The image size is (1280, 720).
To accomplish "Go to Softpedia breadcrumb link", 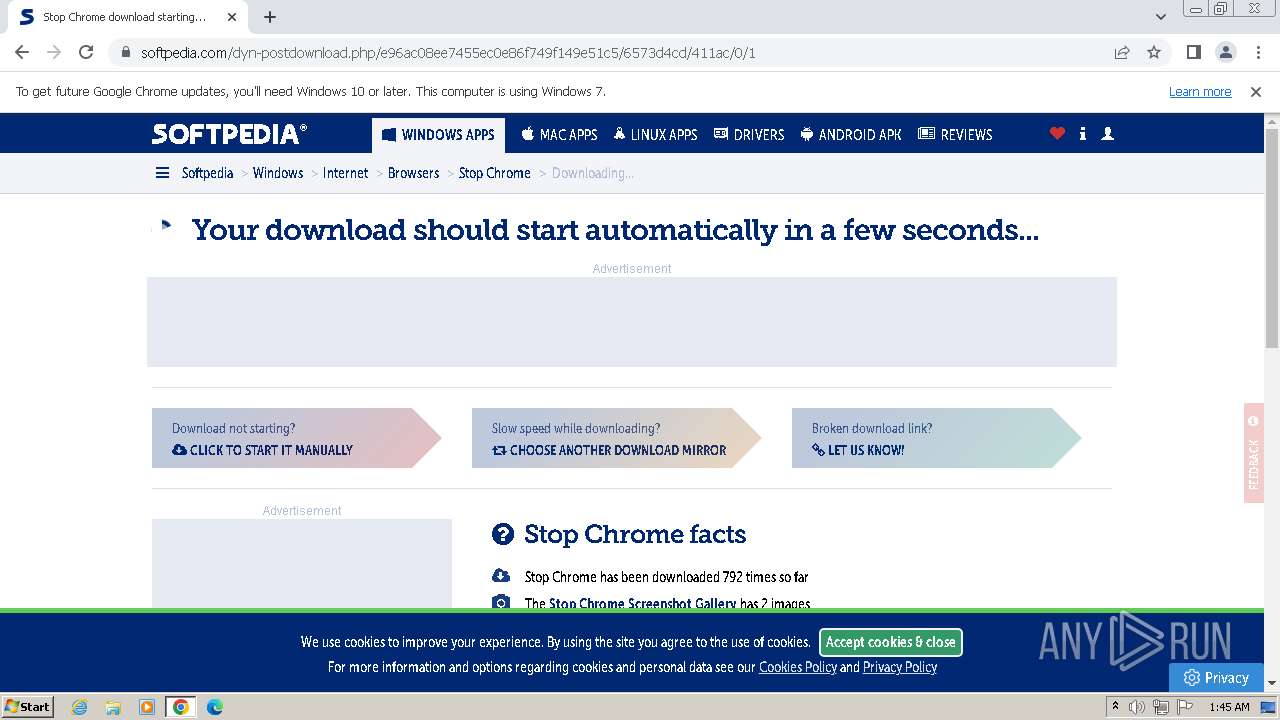I will coord(207,173).
